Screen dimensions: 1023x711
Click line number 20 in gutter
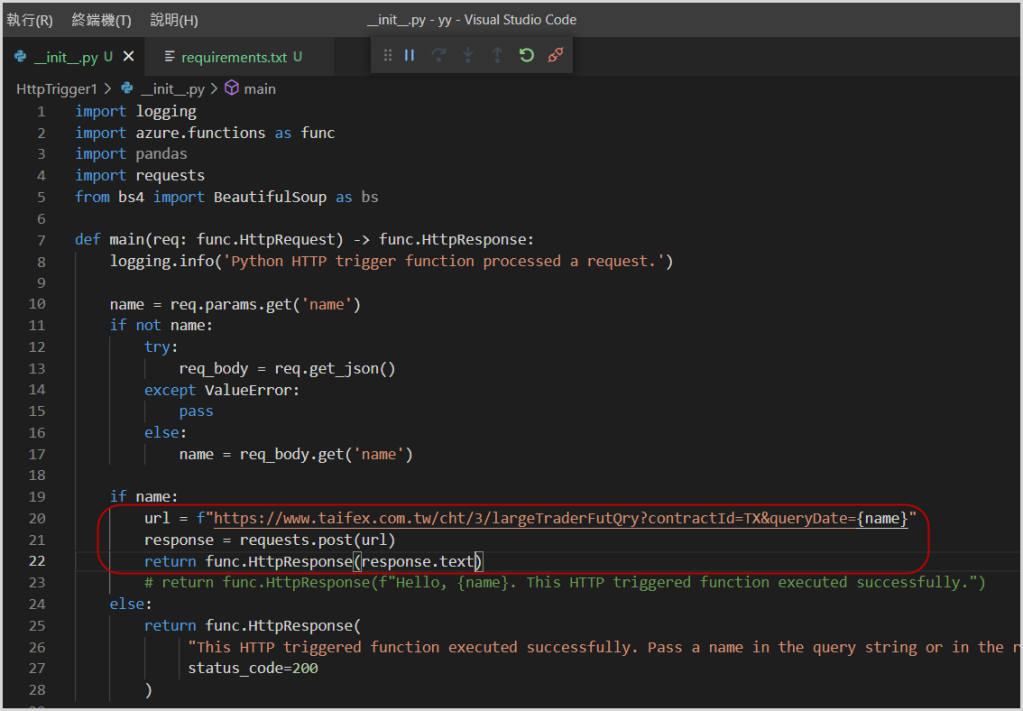click(38, 519)
